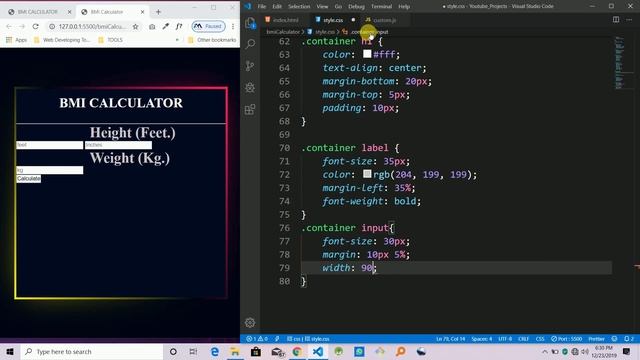Open the File menu in VS Code
The width and height of the screenshot is (640, 360).
(x=262, y=7)
